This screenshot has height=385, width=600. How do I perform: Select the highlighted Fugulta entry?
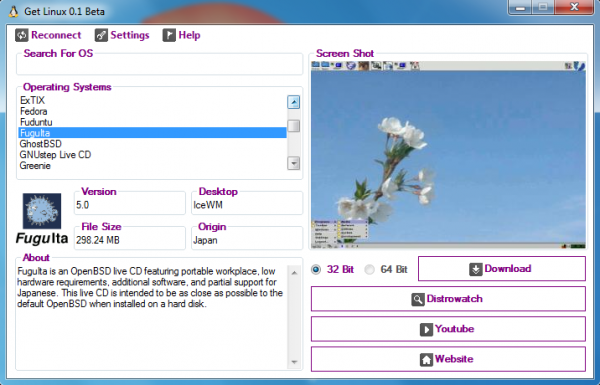[153, 133]
